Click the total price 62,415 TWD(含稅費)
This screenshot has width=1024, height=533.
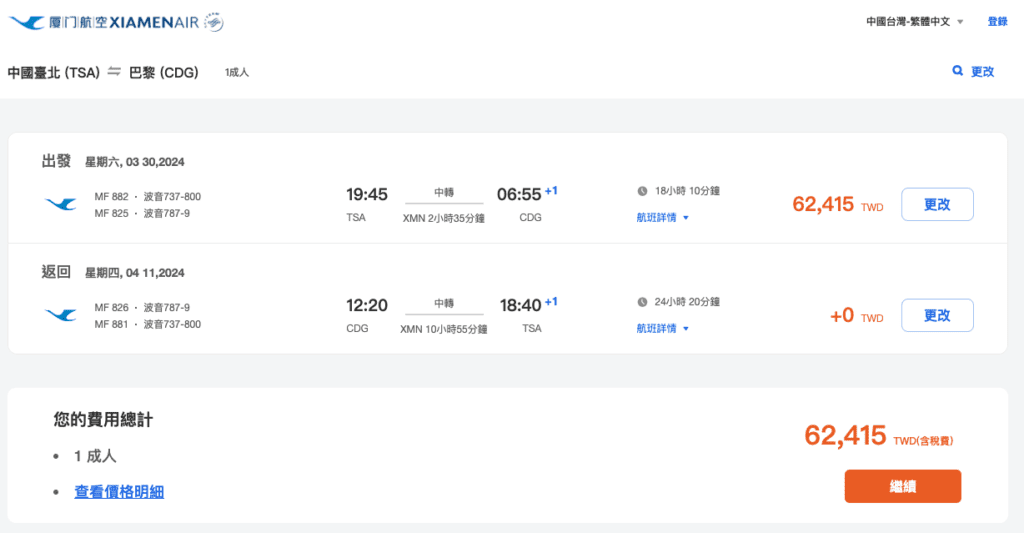878,436
